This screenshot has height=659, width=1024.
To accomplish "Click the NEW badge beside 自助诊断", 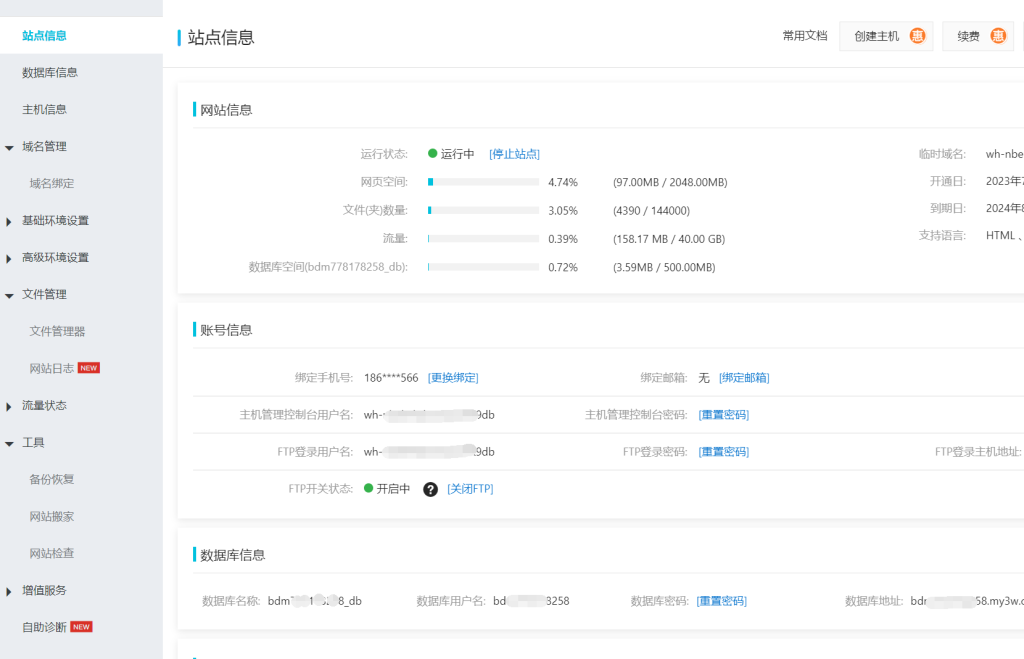I will click(x=81, y=627).
